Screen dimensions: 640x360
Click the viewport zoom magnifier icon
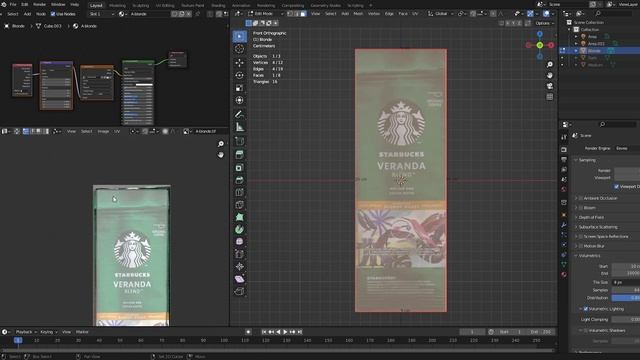tap(550, 64)
